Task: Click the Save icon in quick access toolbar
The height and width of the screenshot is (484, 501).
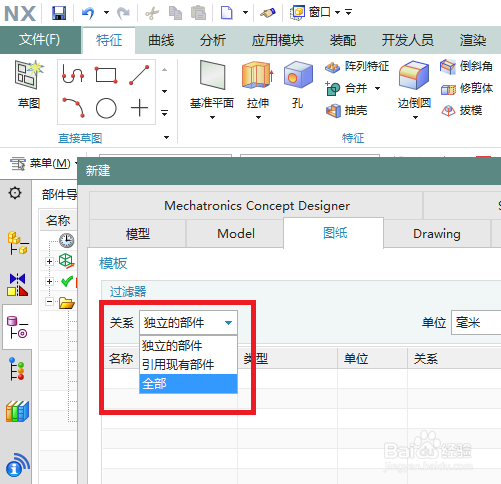Action: click(x=59, y=13)
